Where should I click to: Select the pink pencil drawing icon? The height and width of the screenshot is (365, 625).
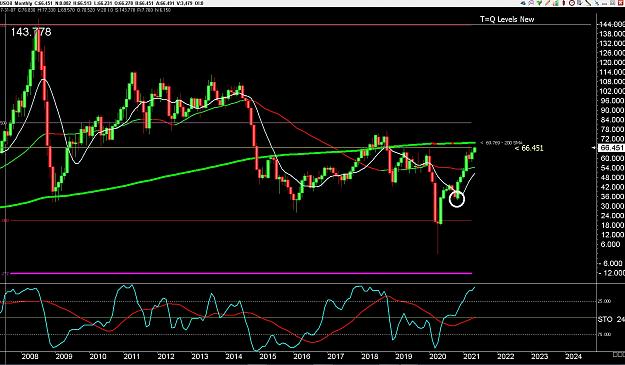[x=547, y=3]
